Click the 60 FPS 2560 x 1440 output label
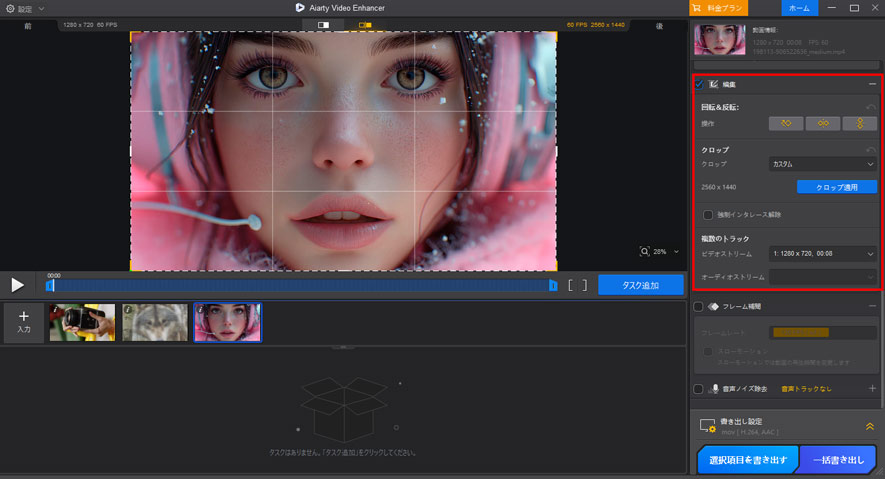 [595, 25]
